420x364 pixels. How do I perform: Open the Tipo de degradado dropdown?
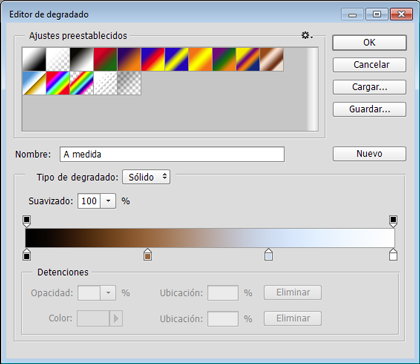click(x=146, y=177)
